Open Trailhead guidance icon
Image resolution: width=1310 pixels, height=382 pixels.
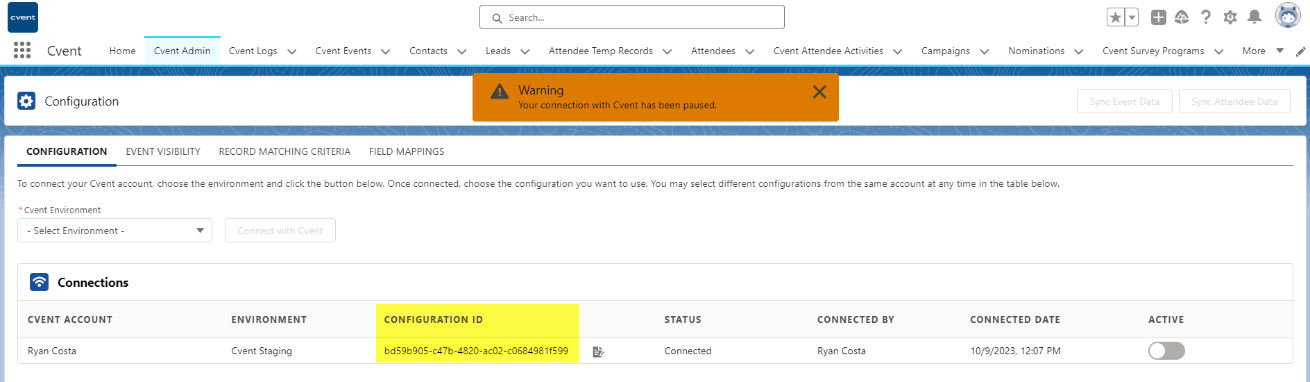1181,17
